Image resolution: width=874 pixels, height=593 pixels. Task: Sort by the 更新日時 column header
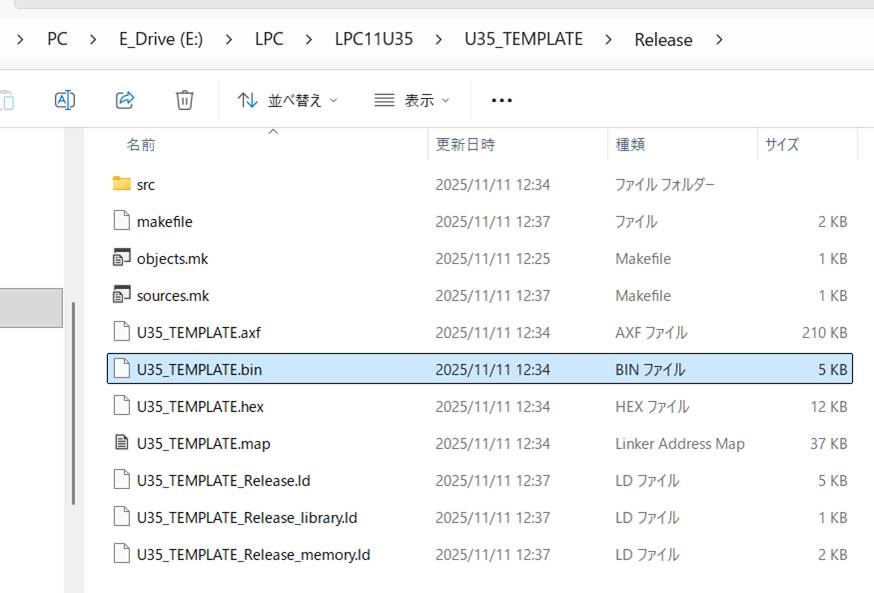(x=465, y=144)
